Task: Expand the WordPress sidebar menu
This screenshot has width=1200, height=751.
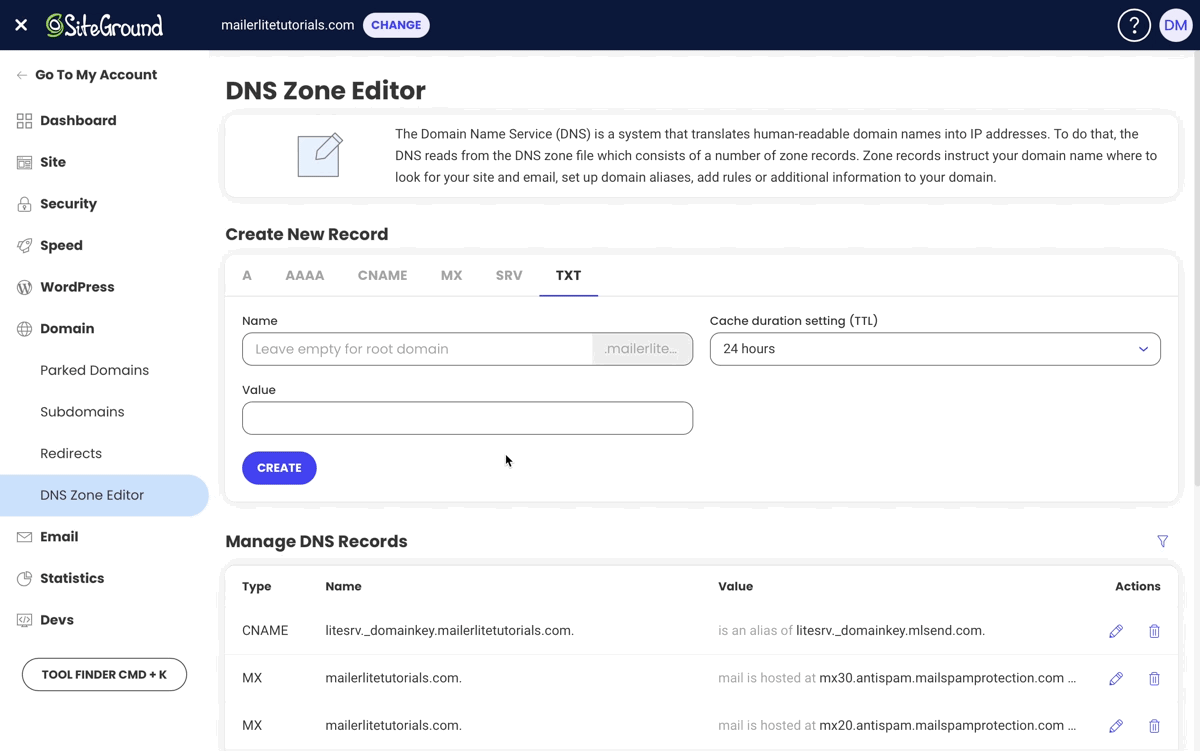Action: [x=77, y=287]
